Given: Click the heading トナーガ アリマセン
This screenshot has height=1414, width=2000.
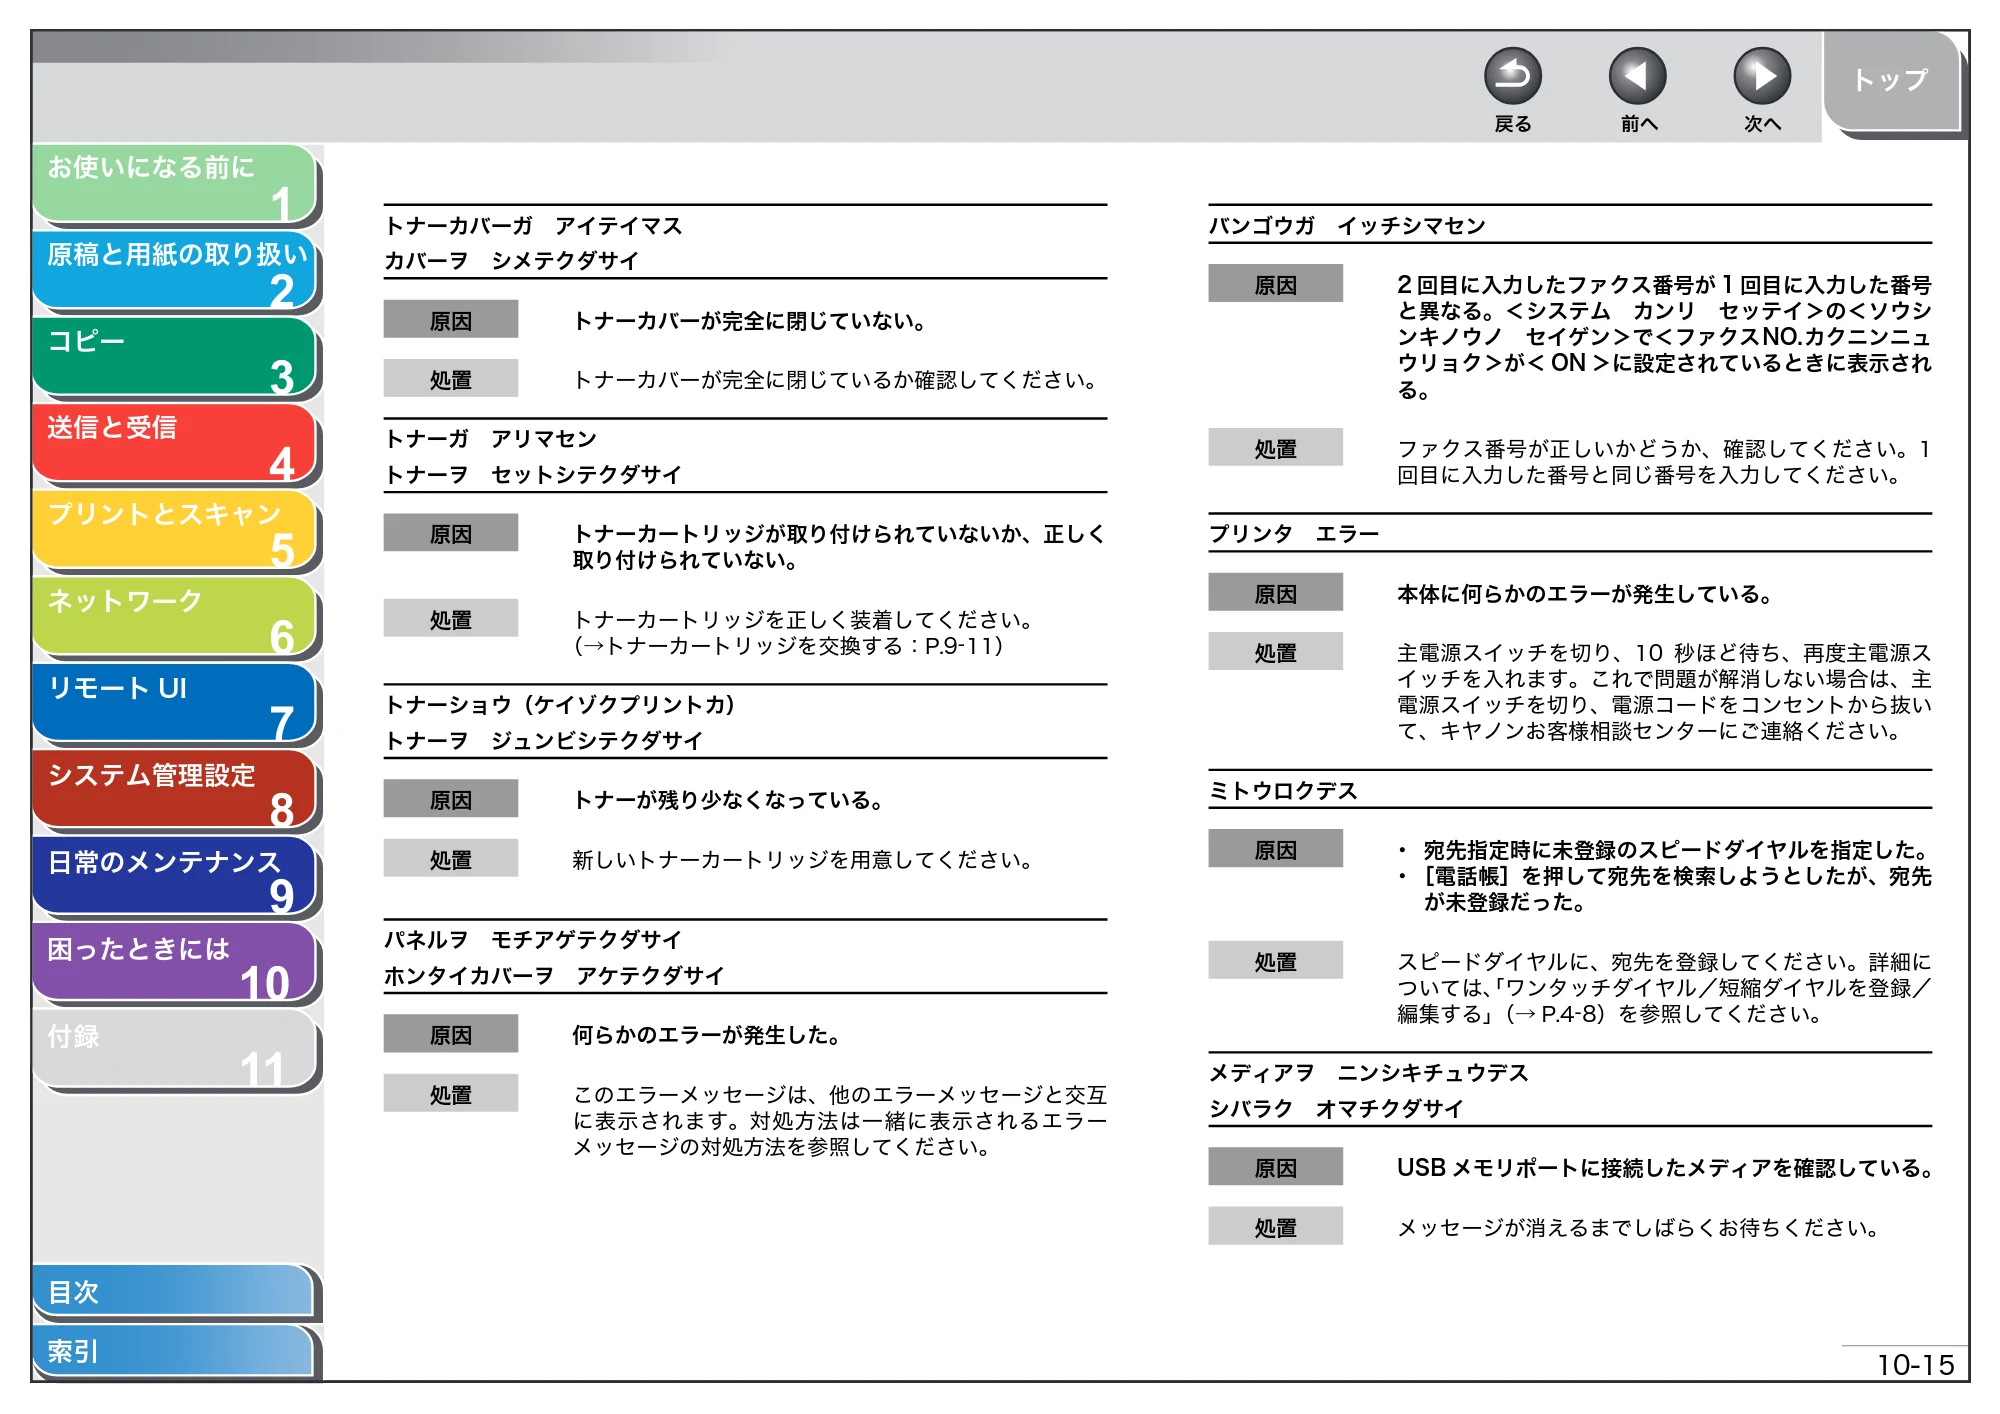Looking at the screenshot, I should [491, 439].
